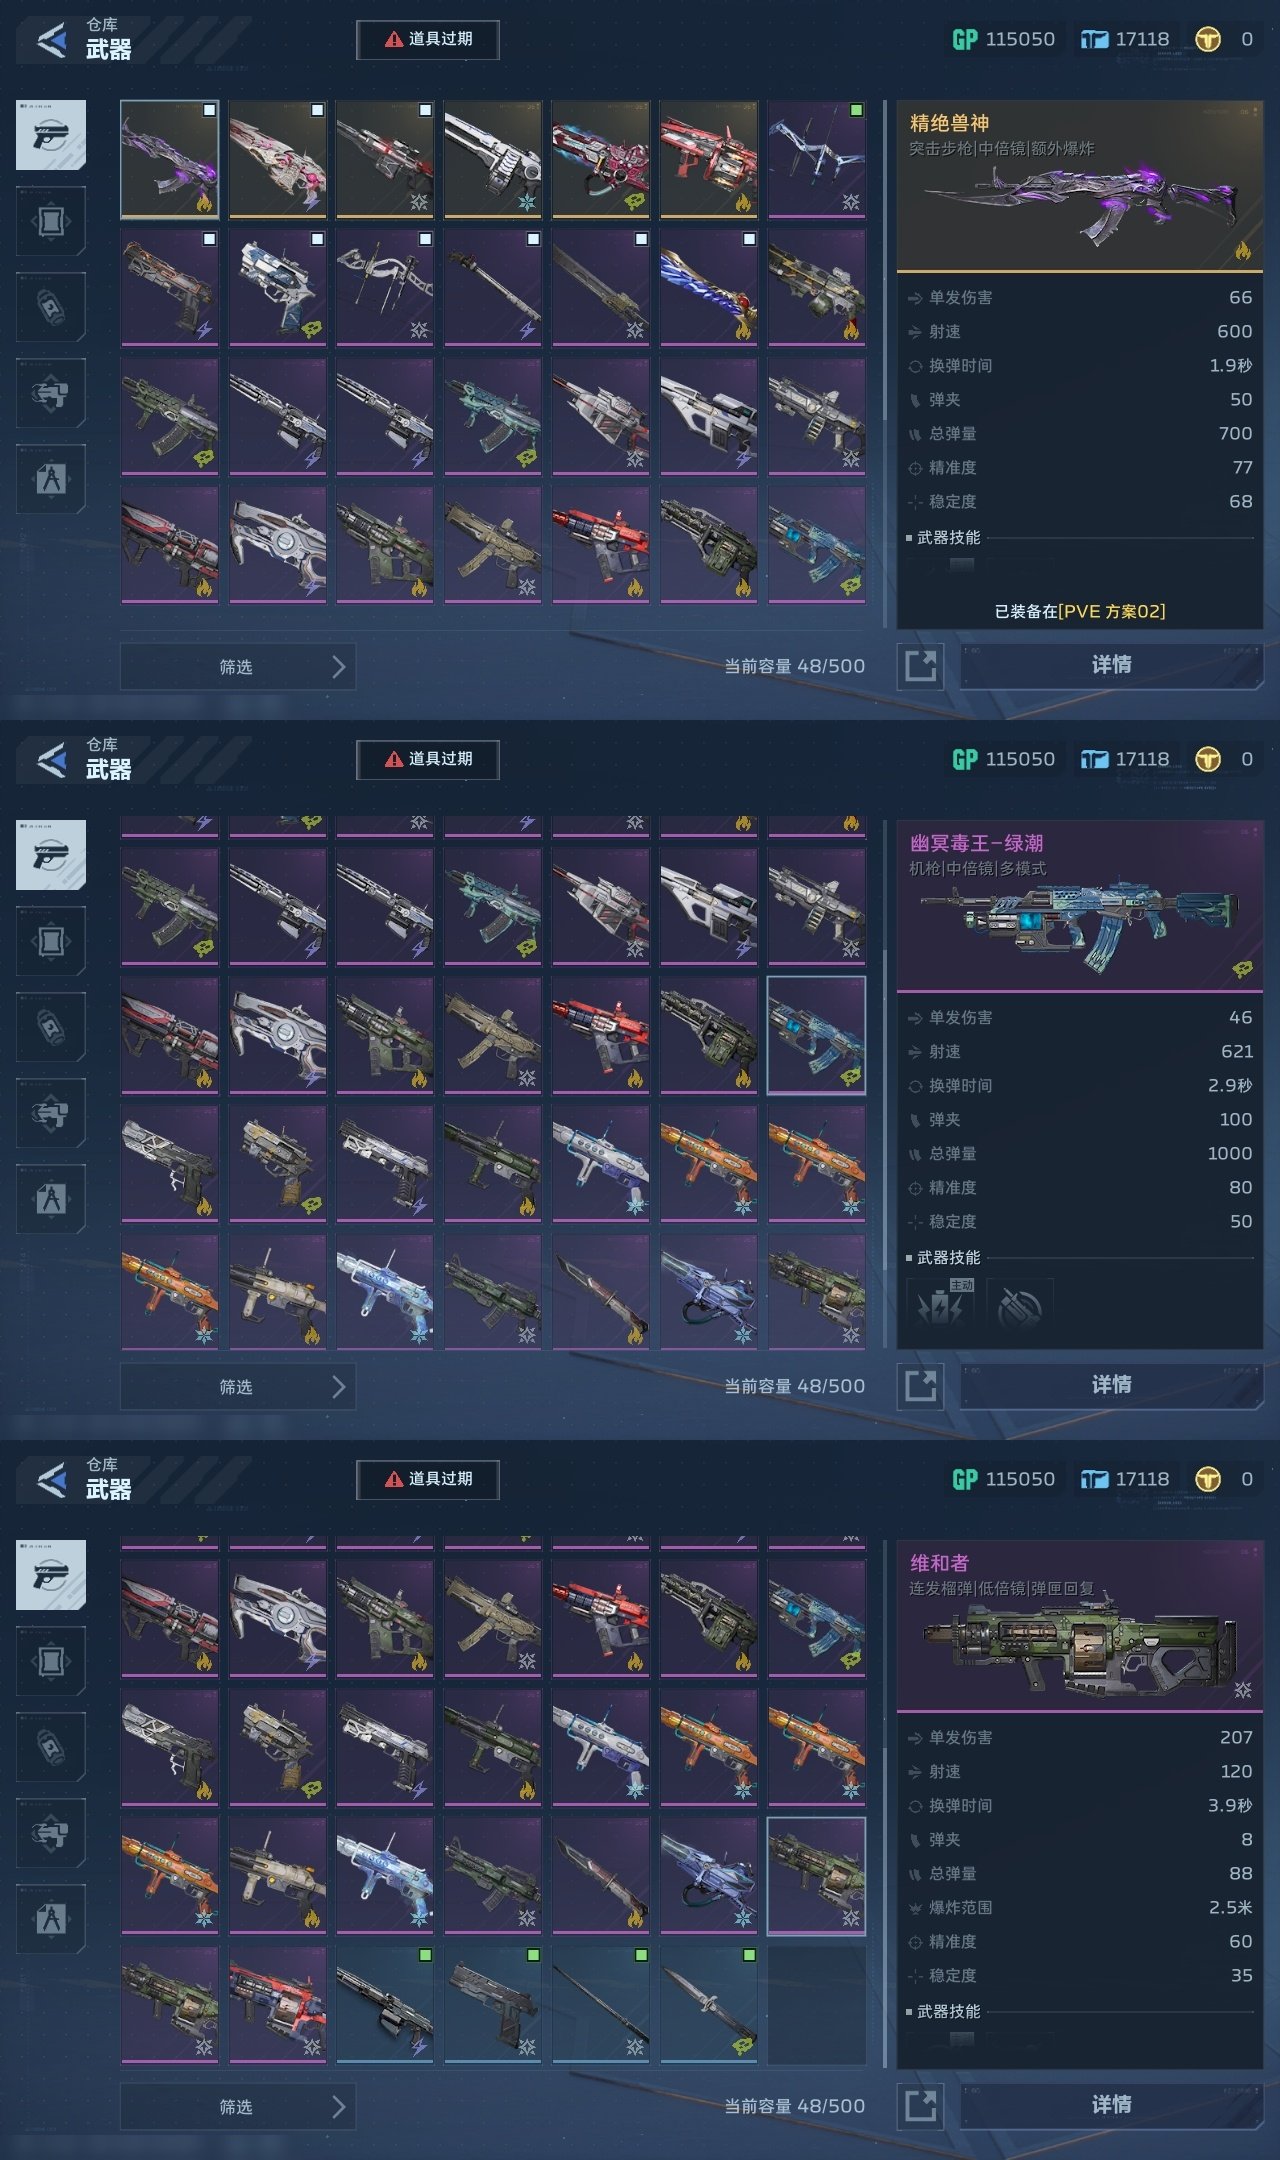Click the back arrow beside the 精绝兽神 screen title

51,40
